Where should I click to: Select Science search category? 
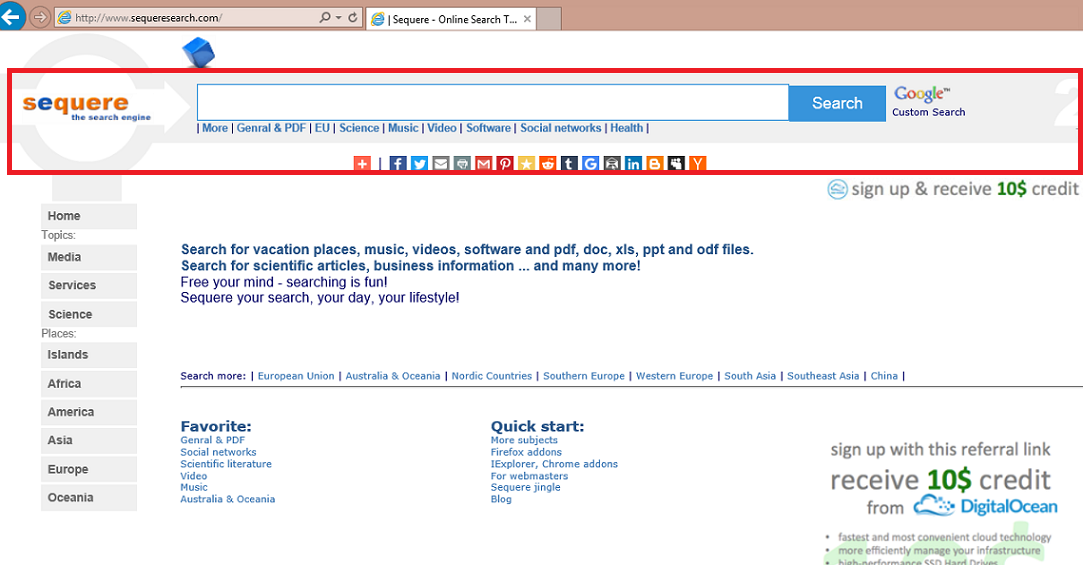[x=359, y=128]
